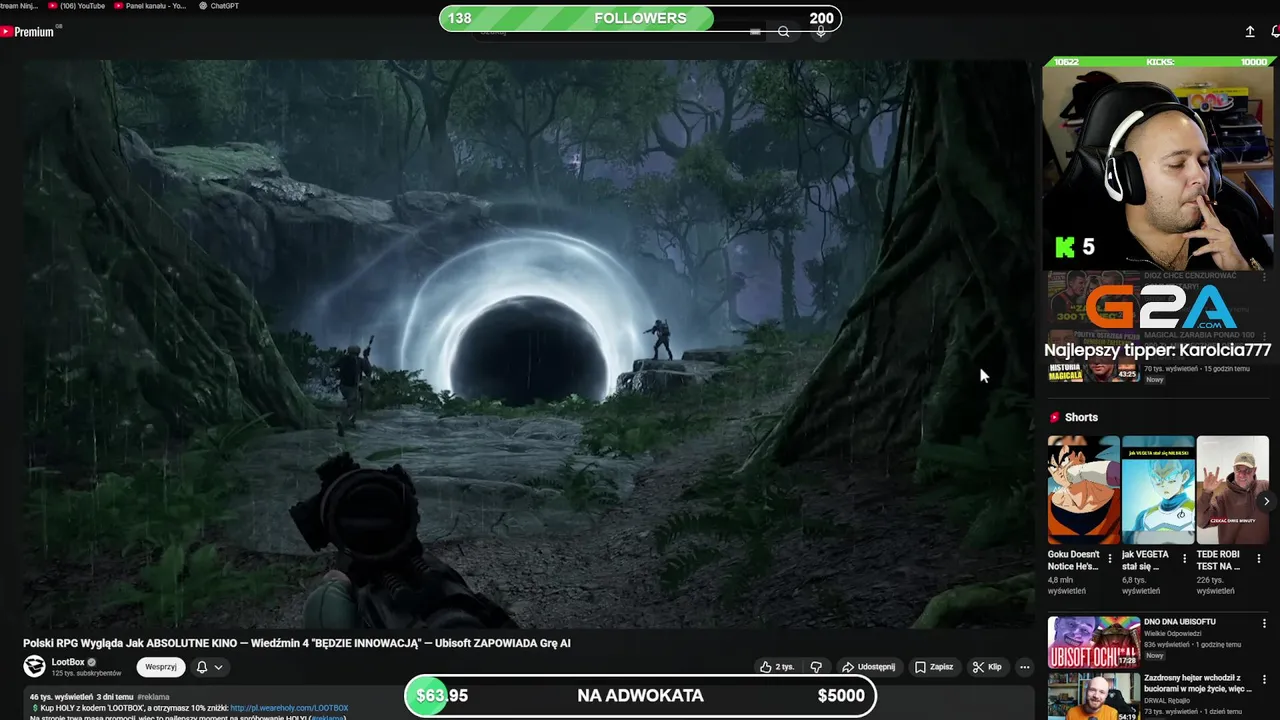Open options menu for the Goku short
1280x720 pixels.
pyautogui.click(x=1110, y=559)
